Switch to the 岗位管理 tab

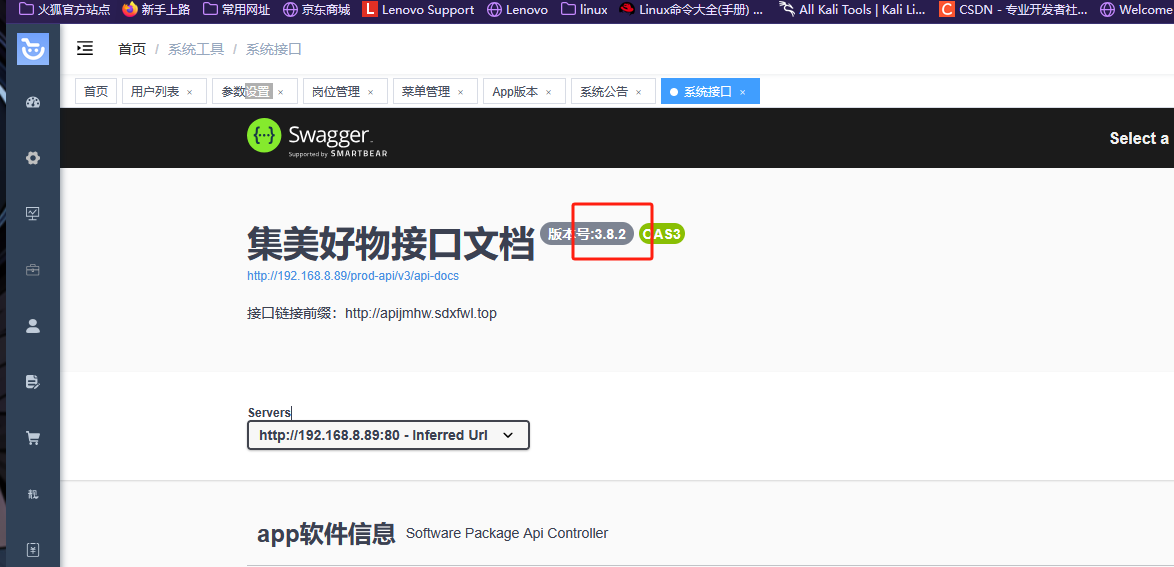(x=336, y=91)
